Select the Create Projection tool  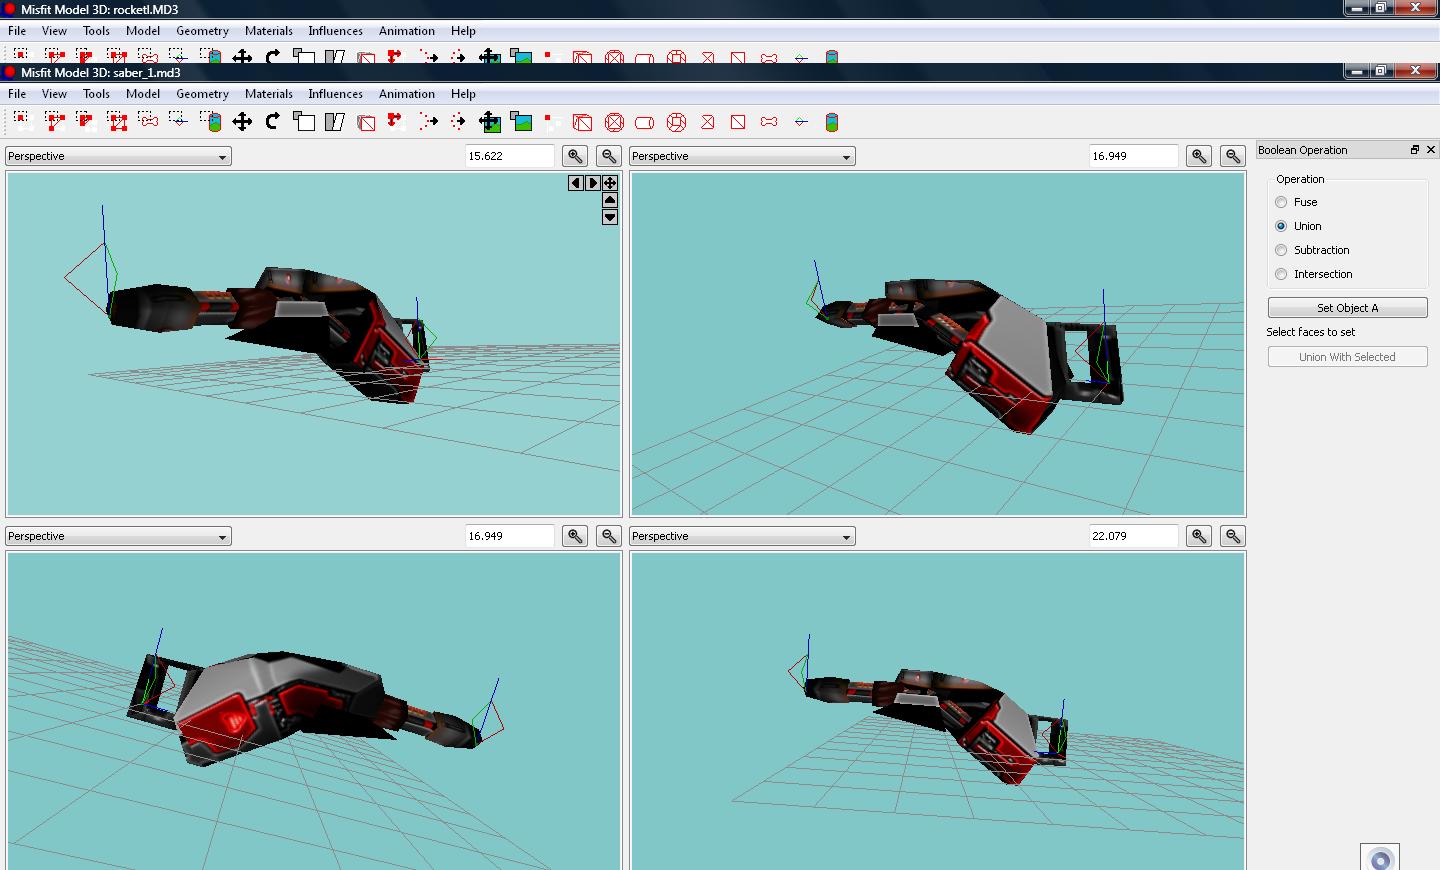point(832,122)
